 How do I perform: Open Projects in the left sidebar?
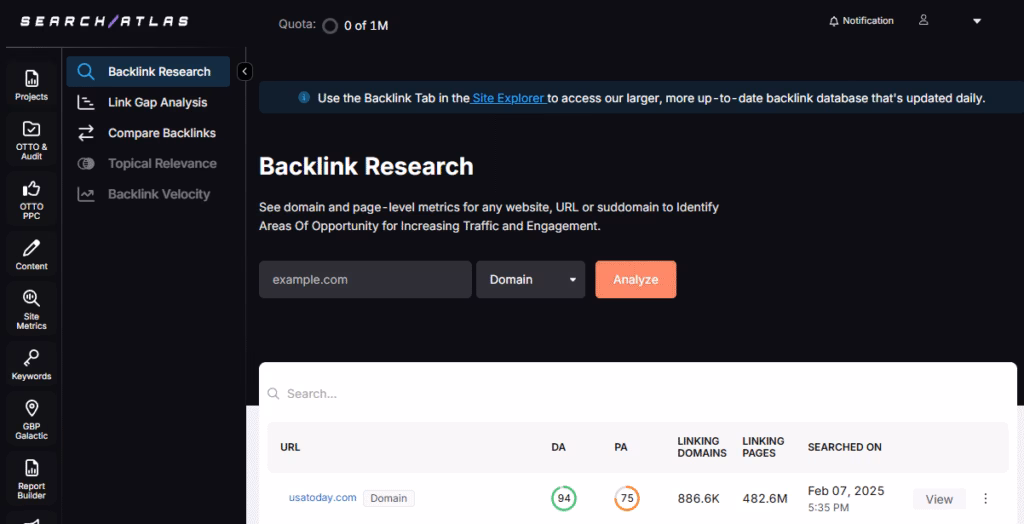point(31,84)
